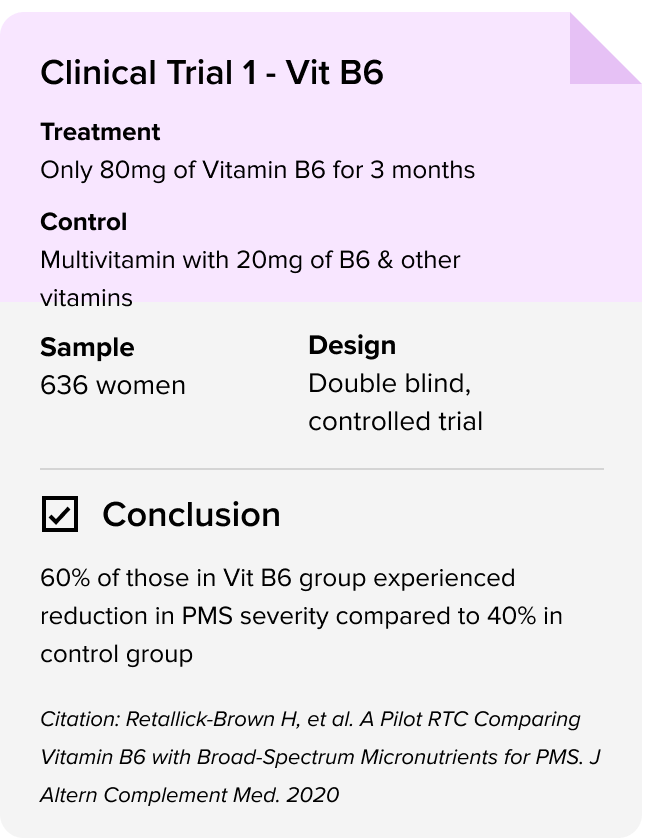Click the Control heading

click(83, 222)
